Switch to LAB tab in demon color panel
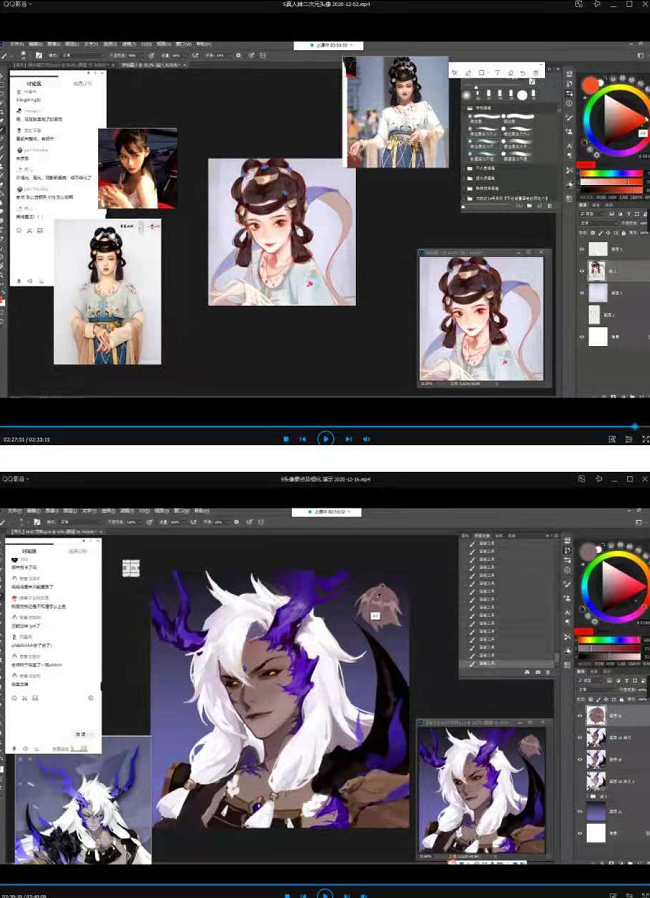The image size is (650, 898). pyautogui.click(x=621, y=664)
